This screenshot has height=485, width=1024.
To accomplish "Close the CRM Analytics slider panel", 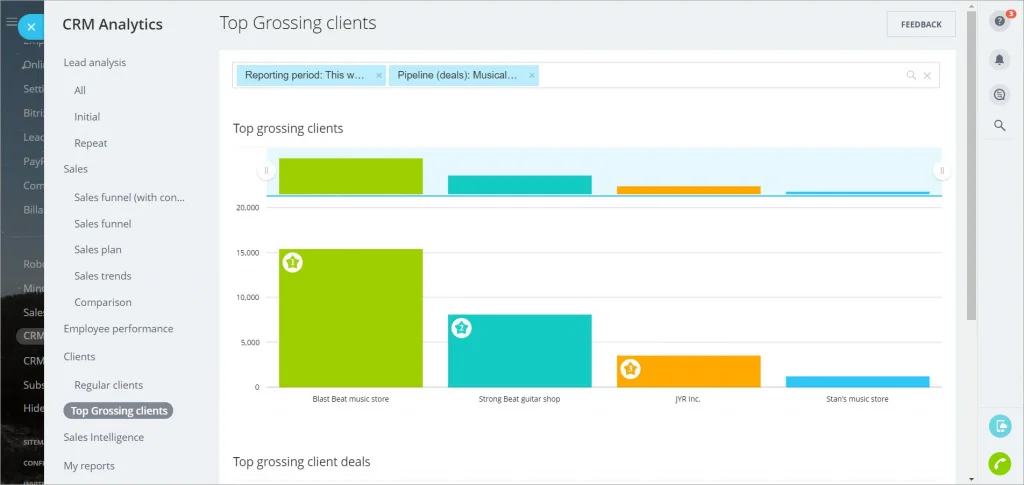I will pyautogui.click(x=31, y=27).
